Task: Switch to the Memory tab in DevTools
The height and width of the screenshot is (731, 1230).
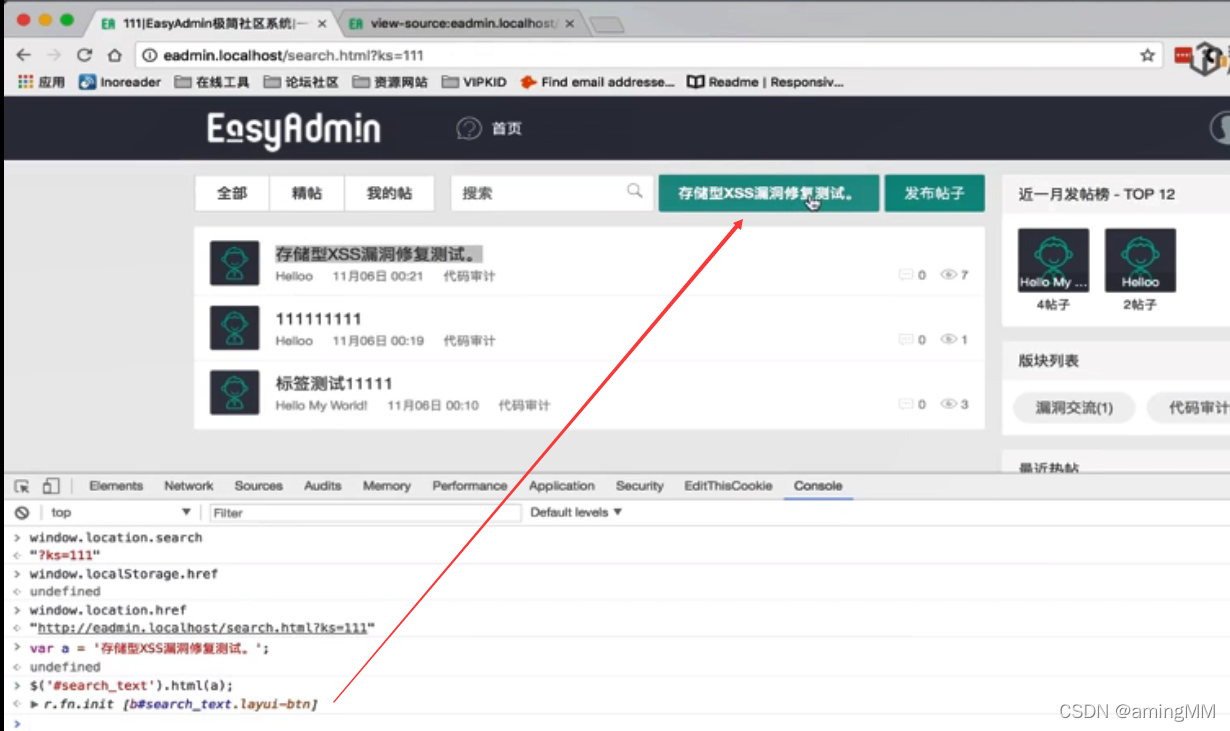Action: [x=387, y=486]
